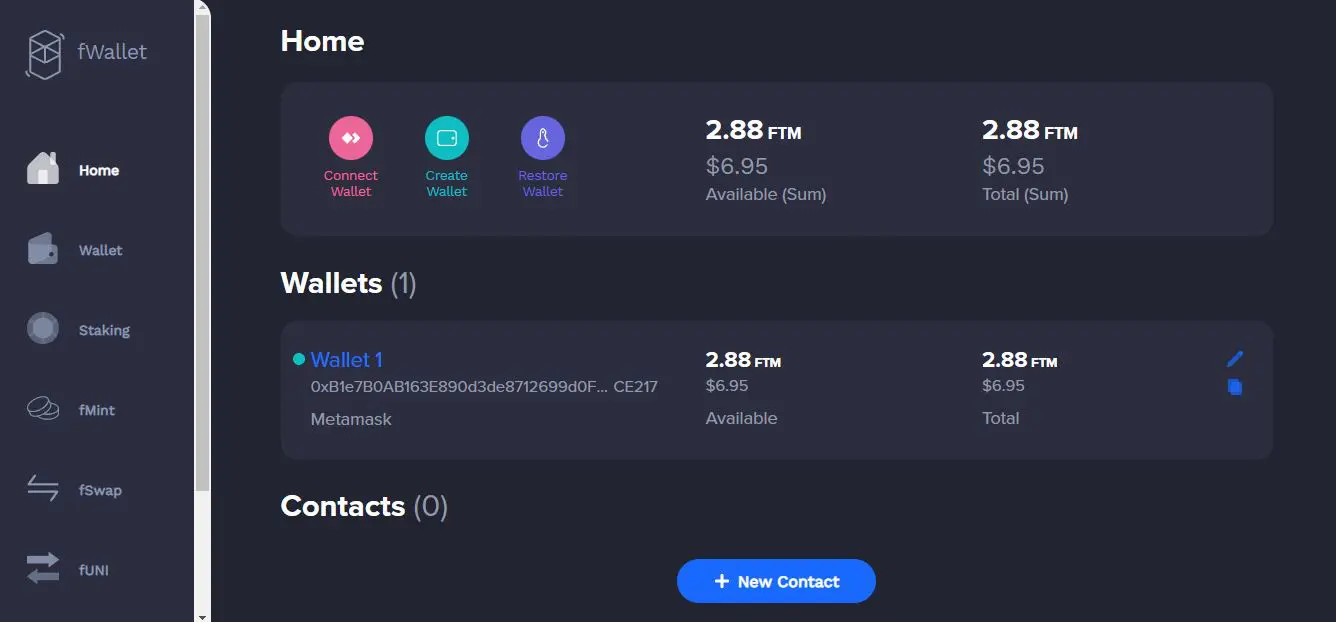Open the fUNI menu item label
Viewport: 1336px width, 622px height.
pyautogui.click(x=94, y=570)
